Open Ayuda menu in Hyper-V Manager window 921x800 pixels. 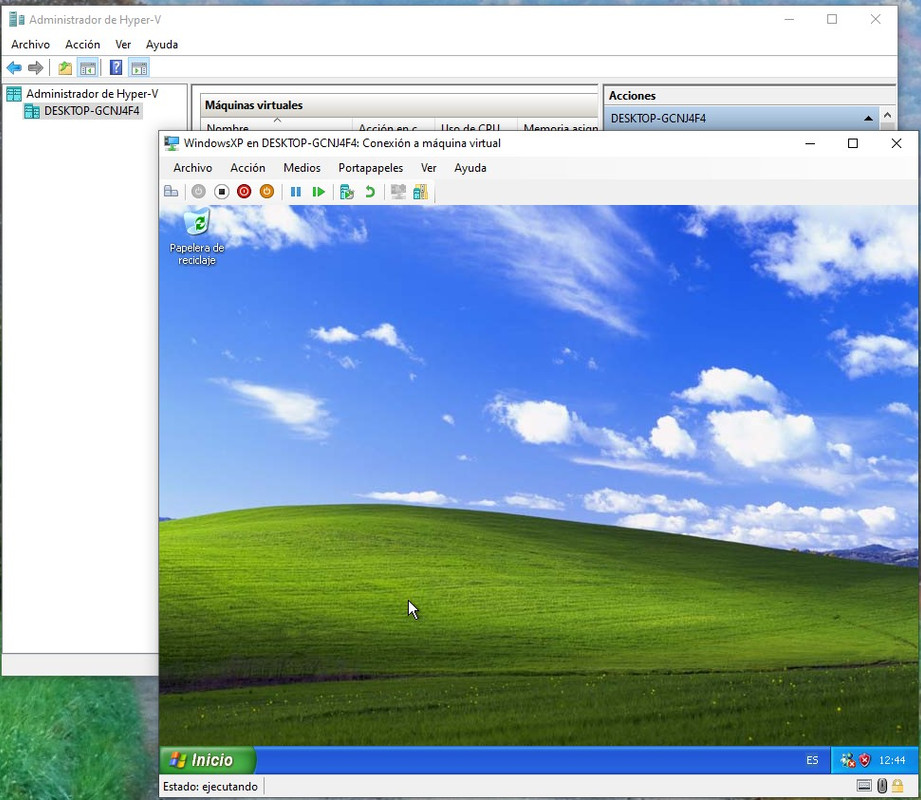click(162, 45)
